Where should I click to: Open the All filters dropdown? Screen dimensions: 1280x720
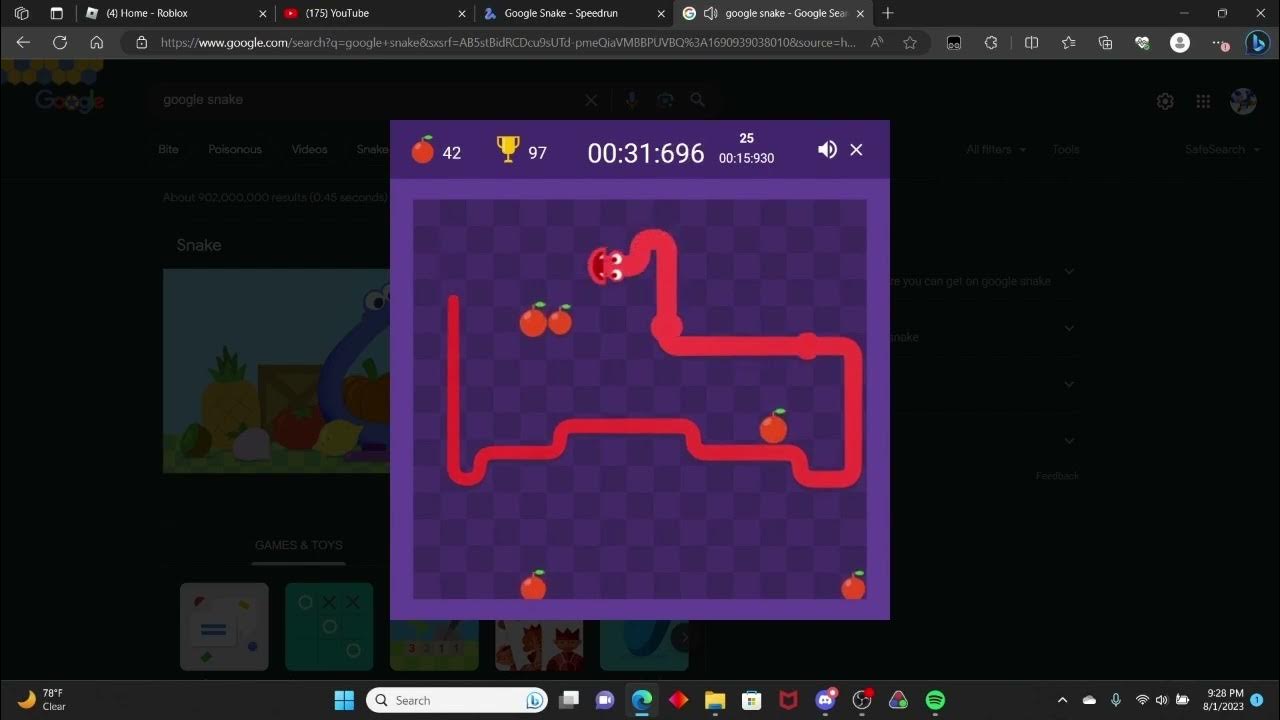tap(995, 149)
